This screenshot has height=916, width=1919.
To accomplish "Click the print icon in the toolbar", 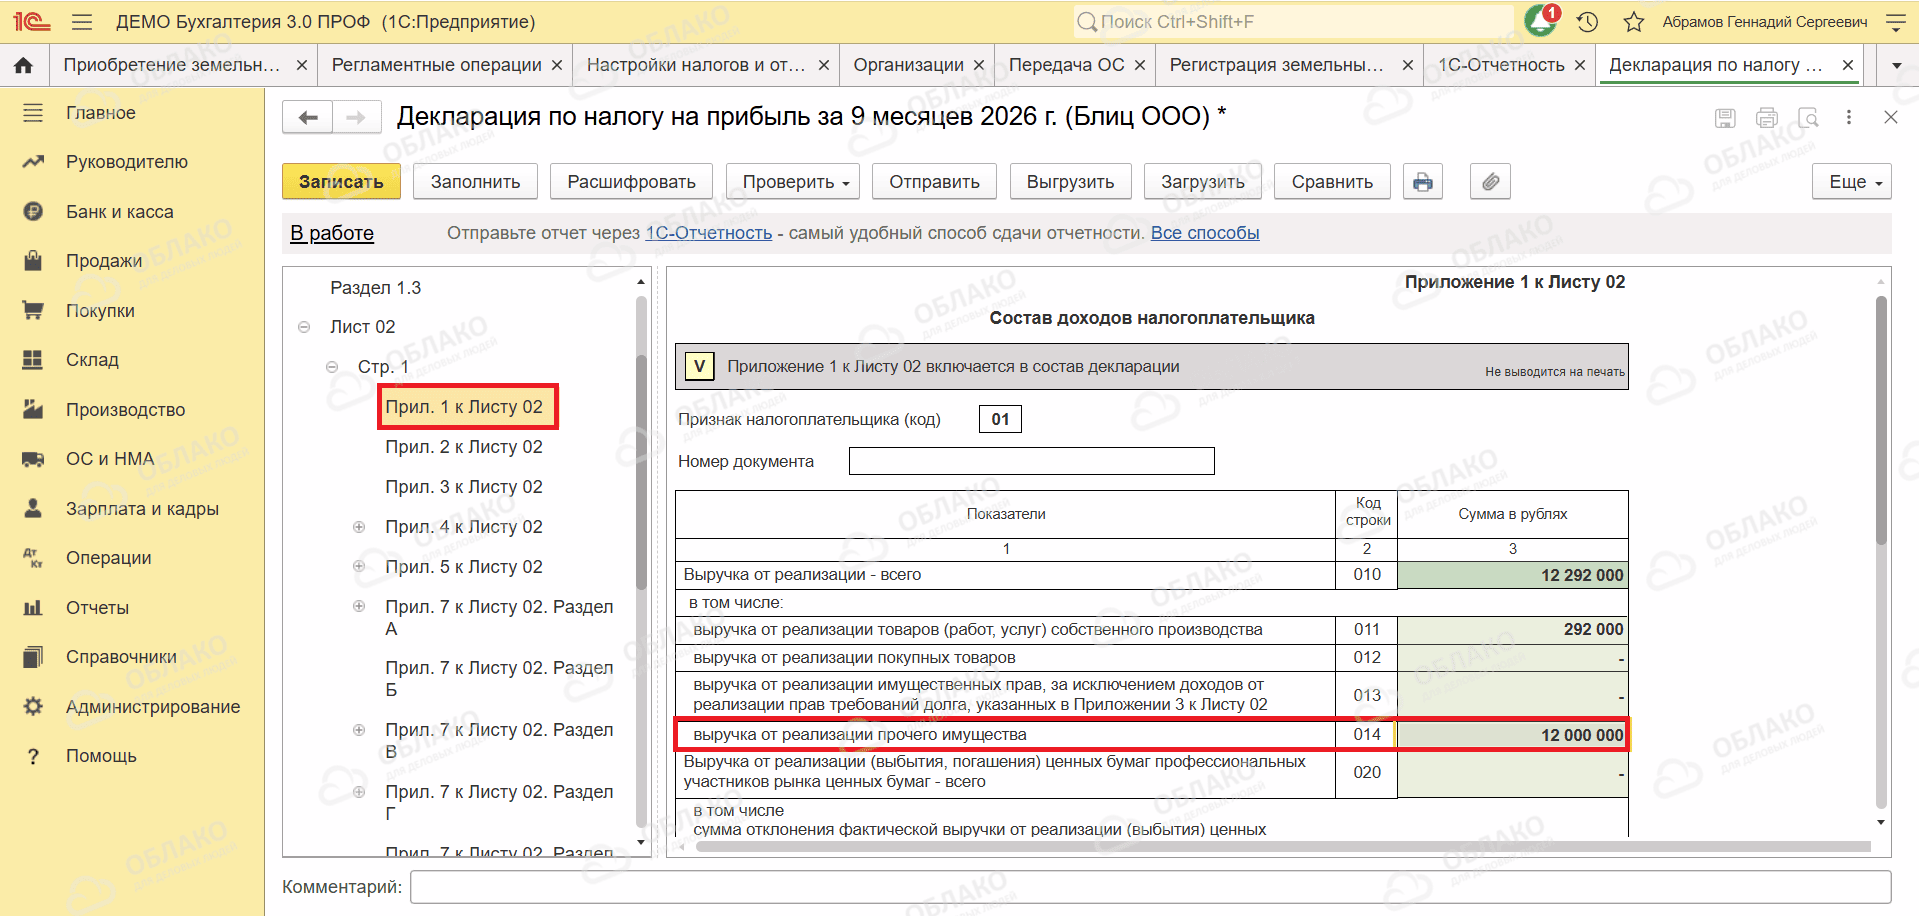I will (1422, 182).
